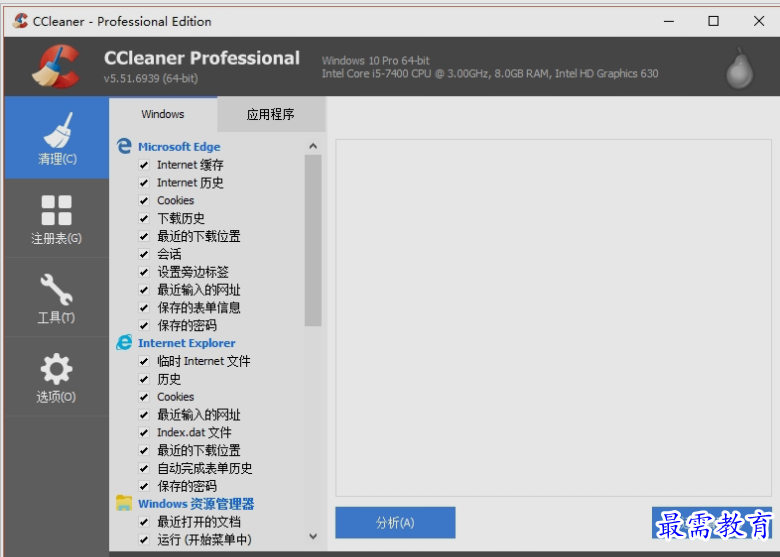Minimize the CCleaner window
Image resolution: width=780 pixels, height=557 pixels.
[x=669, y=21]
